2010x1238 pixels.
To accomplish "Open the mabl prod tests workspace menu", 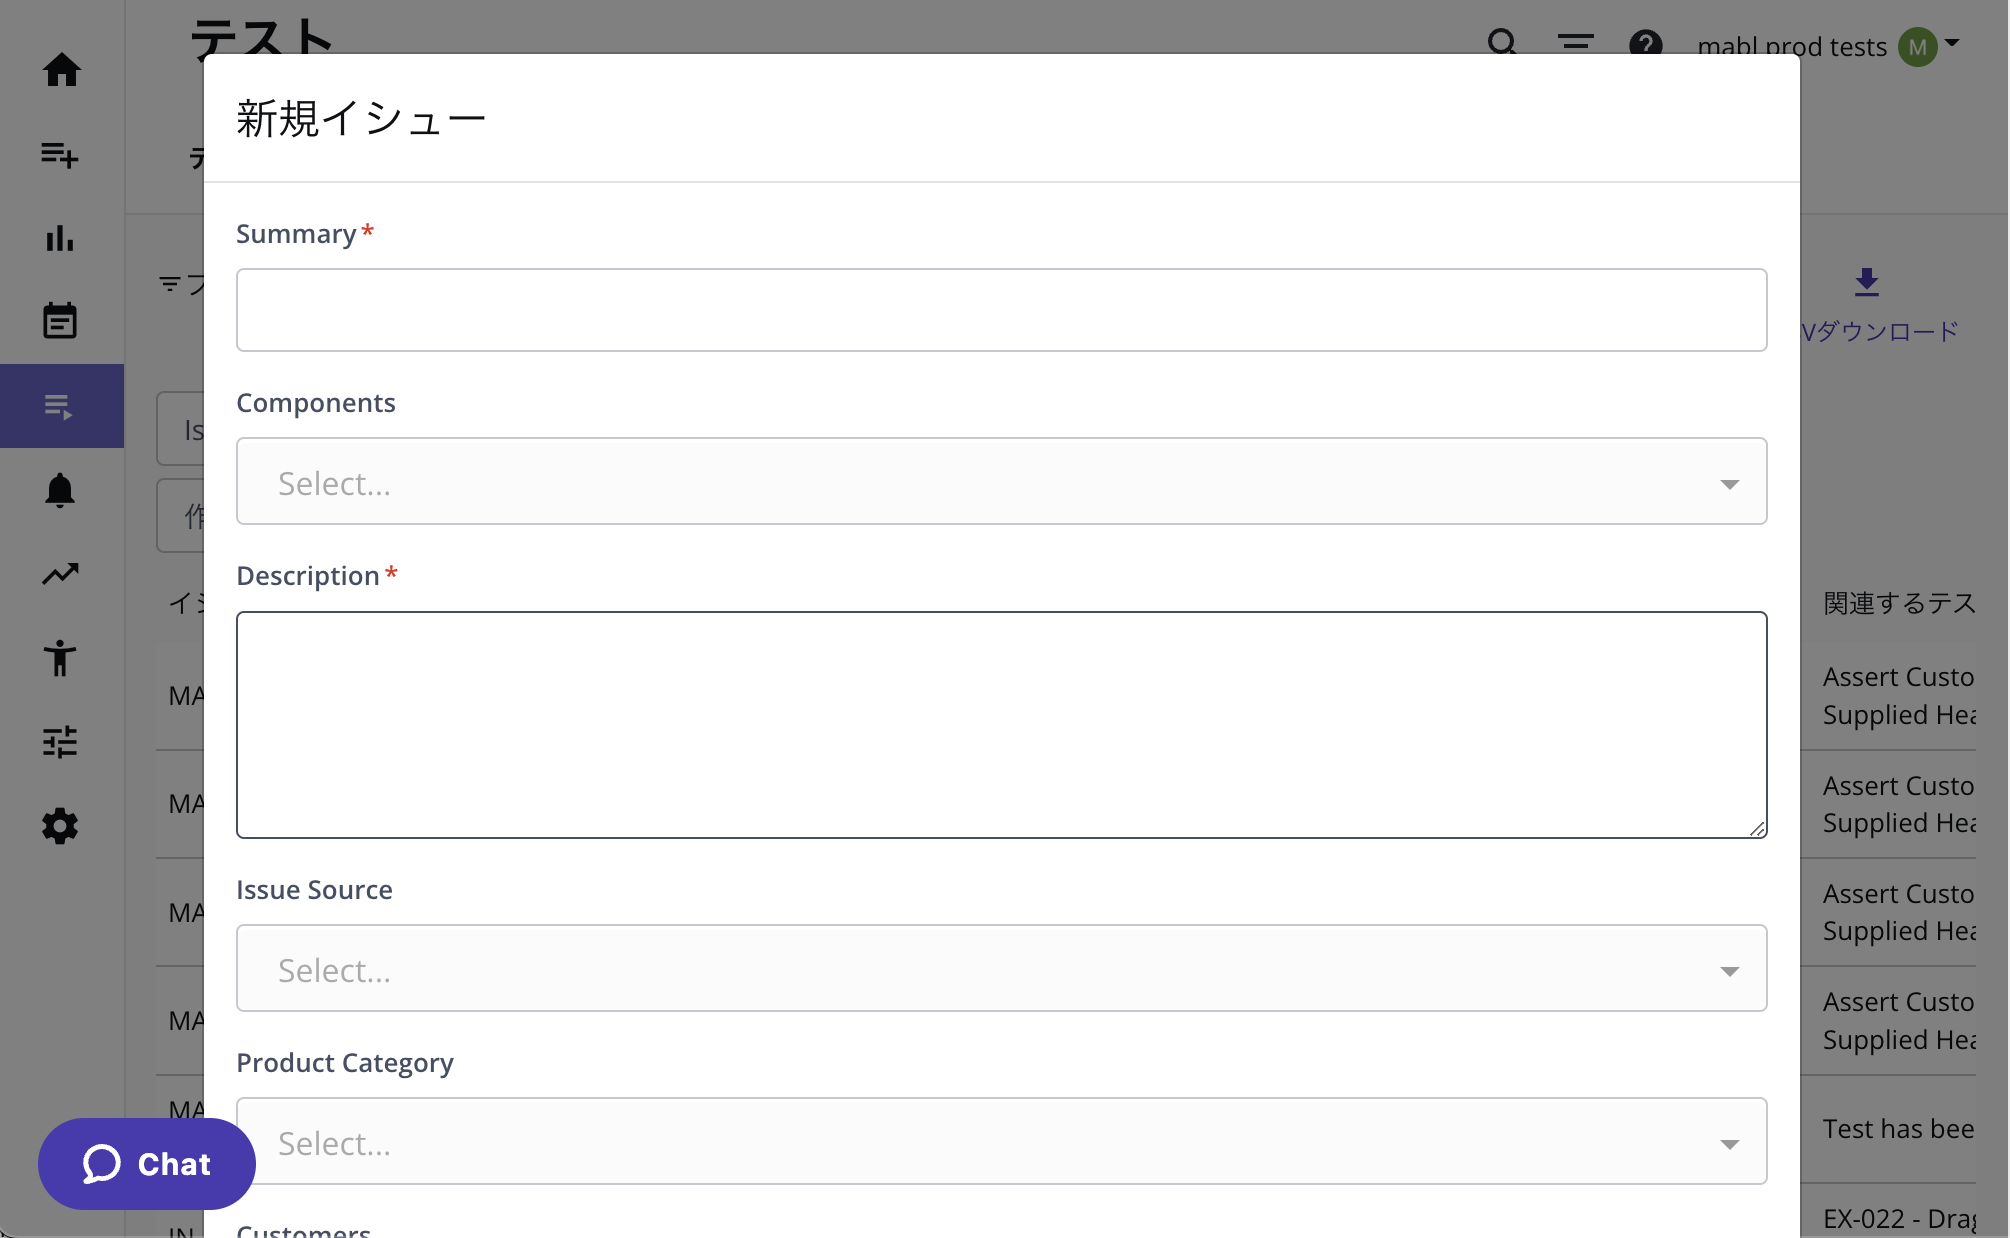I will [1791, 47].
